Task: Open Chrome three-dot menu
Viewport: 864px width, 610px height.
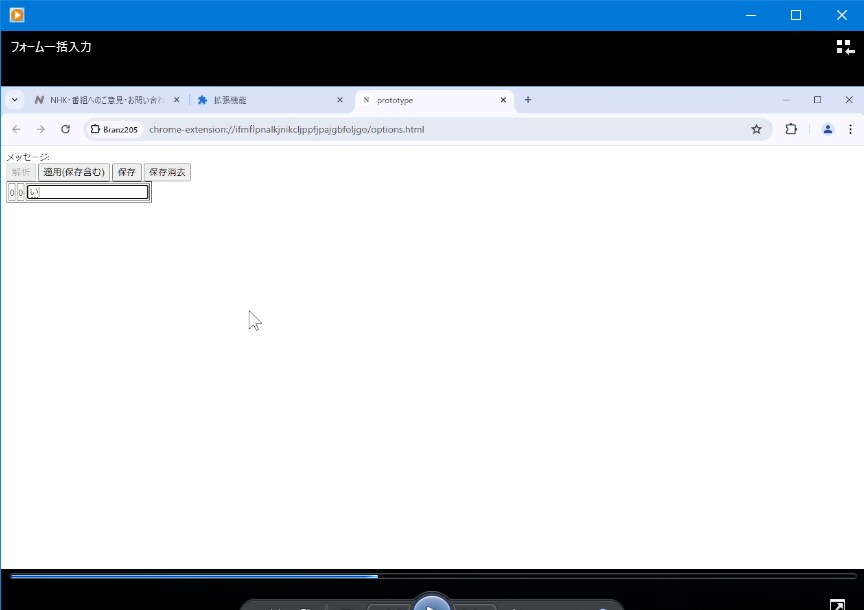Action: tap(850, 129)
